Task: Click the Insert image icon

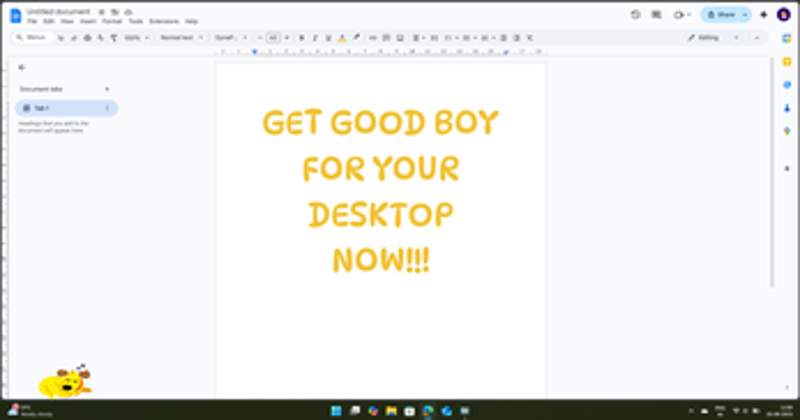Action: pos(400,38)
